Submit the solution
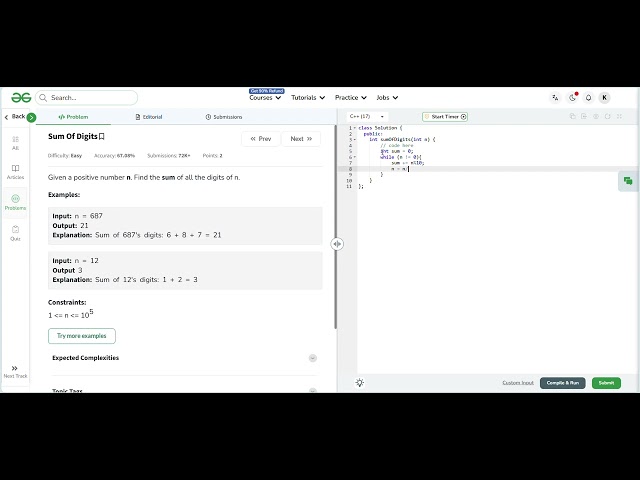 tap(606, 383)
